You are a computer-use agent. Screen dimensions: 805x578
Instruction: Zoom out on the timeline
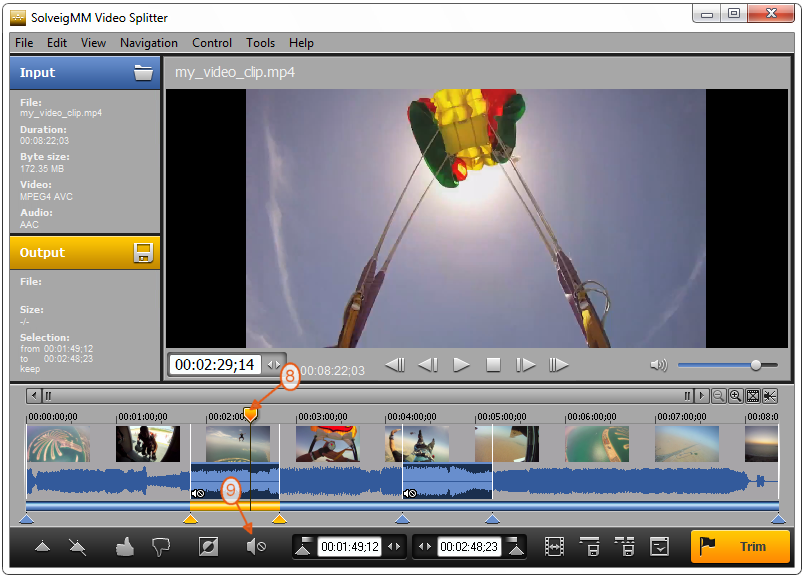718,396
